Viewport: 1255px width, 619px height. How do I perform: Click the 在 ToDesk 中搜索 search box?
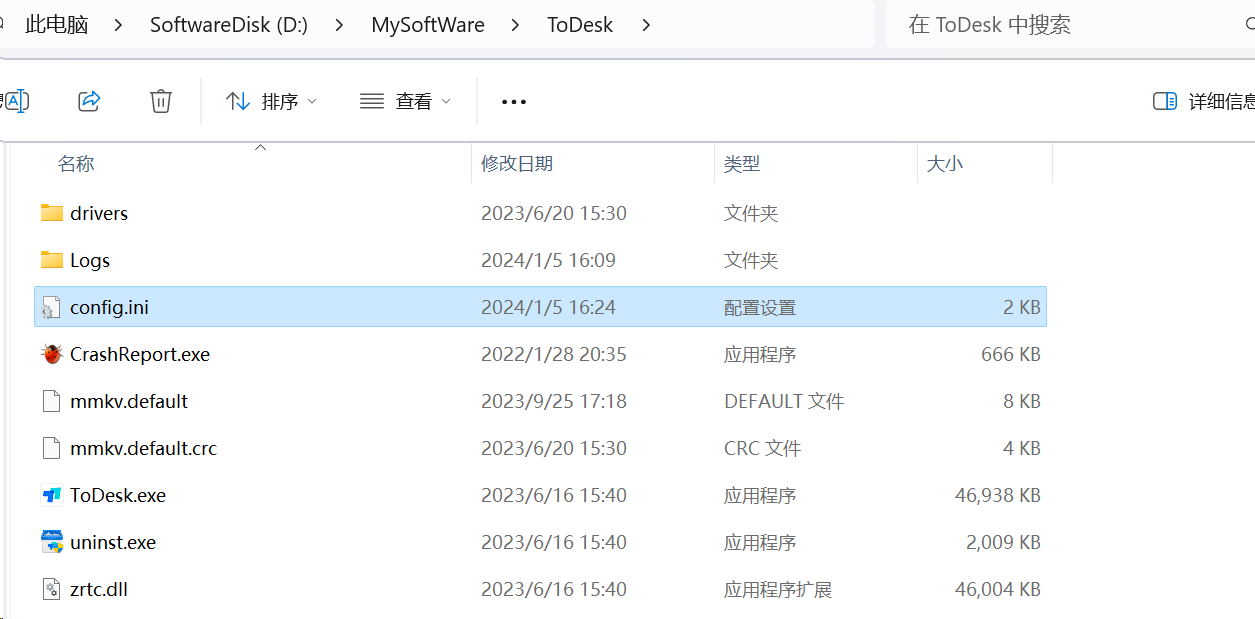pos(1070,24)
